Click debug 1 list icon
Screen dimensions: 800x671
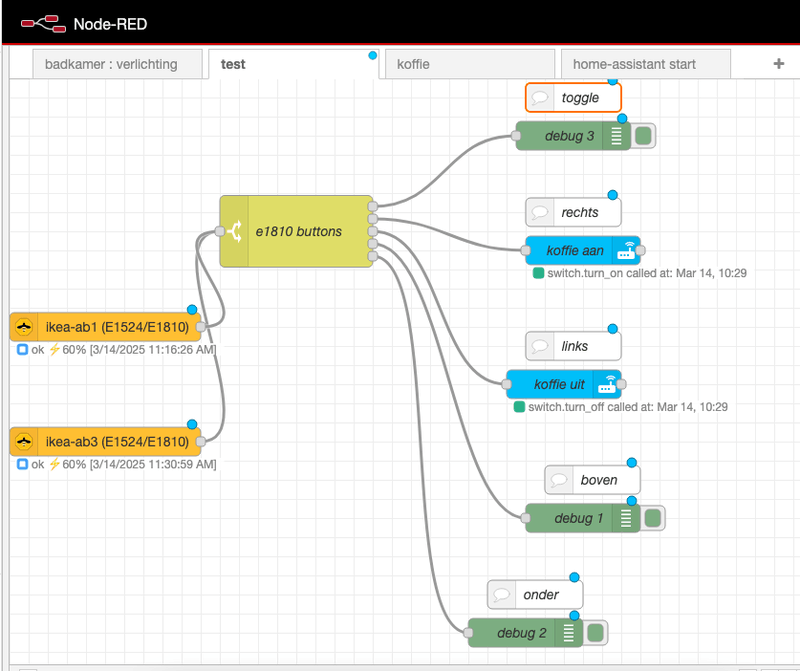tap(626, 518)
